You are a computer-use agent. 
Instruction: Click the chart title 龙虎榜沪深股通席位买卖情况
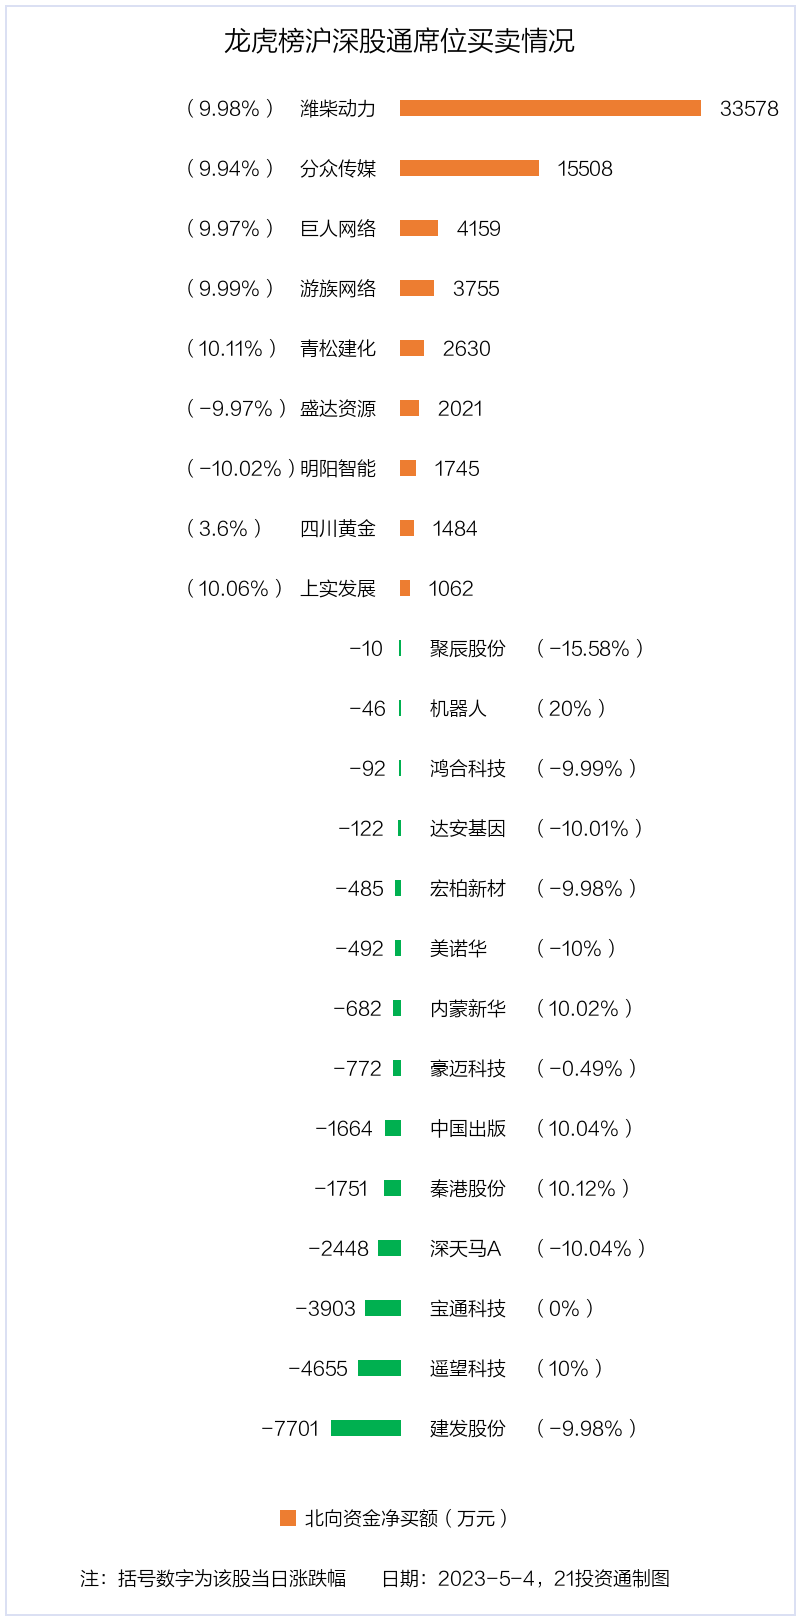pyautogui.click(x=399, y=41)
